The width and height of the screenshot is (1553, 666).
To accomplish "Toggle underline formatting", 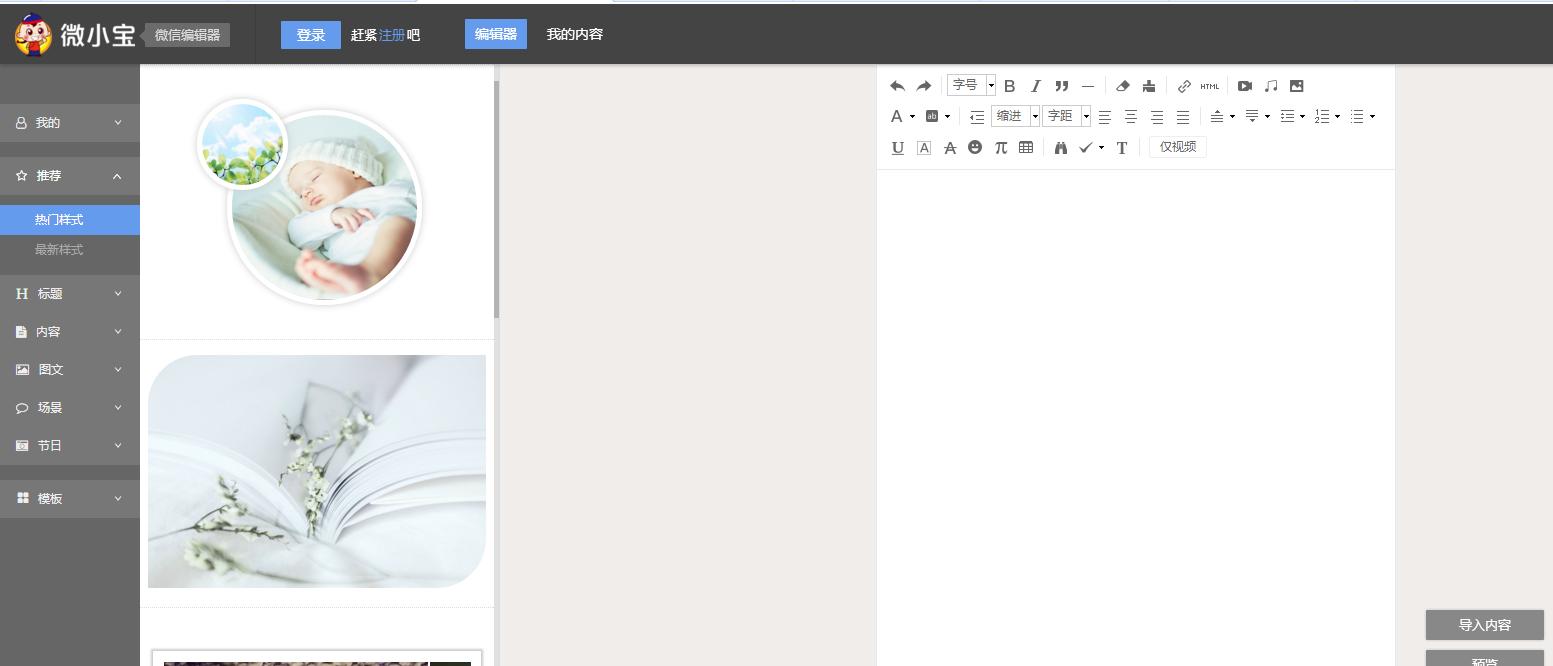I will tap(897, 147).
